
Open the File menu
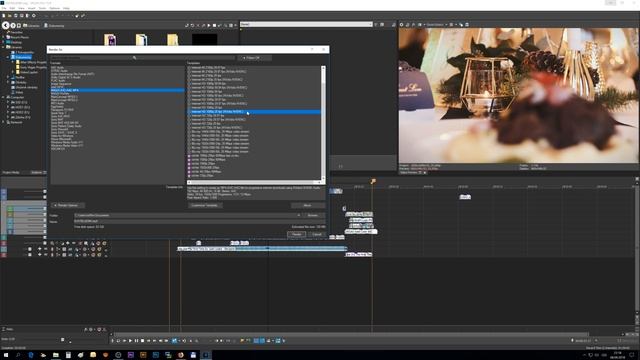pos(4,8)
